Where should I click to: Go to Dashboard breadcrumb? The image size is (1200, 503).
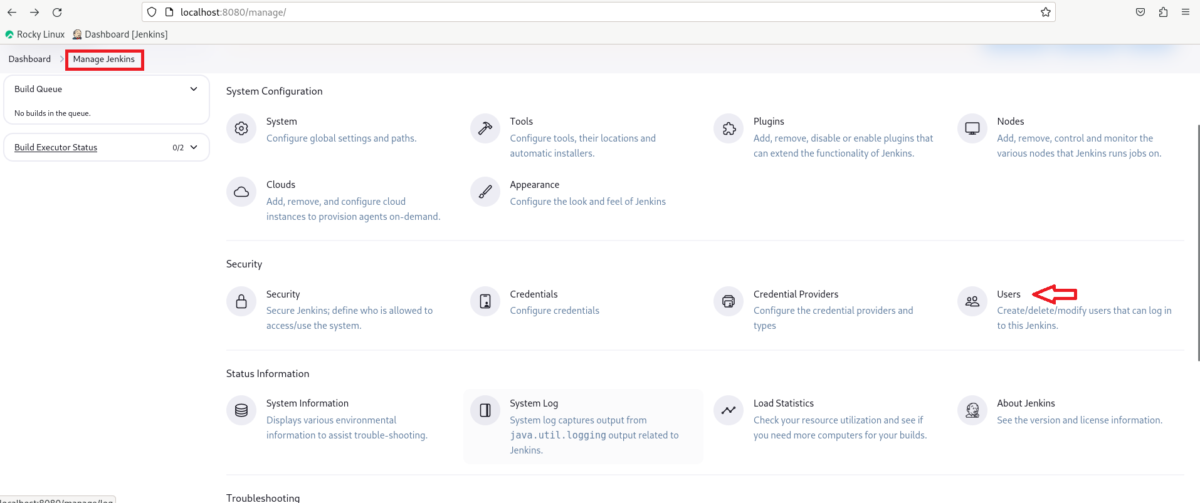click(x=29, y=59)
